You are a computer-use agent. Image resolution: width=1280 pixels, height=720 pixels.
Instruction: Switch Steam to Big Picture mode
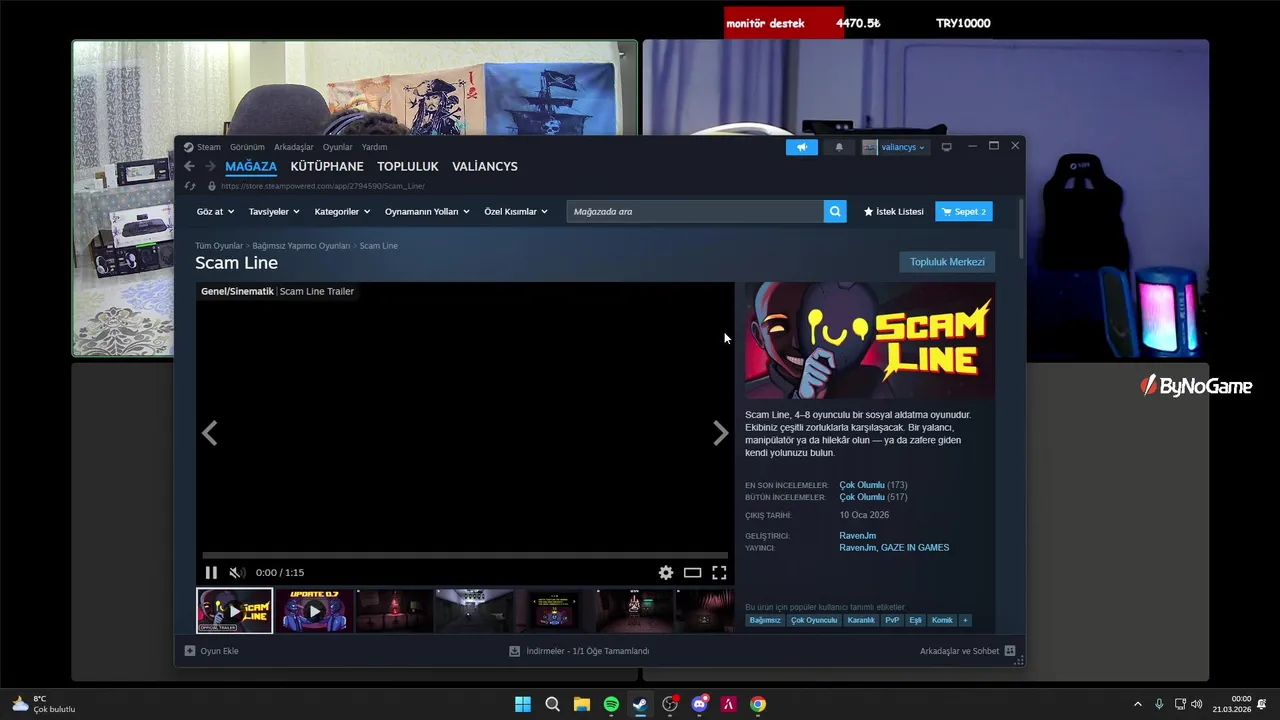(x=946, y=147)
